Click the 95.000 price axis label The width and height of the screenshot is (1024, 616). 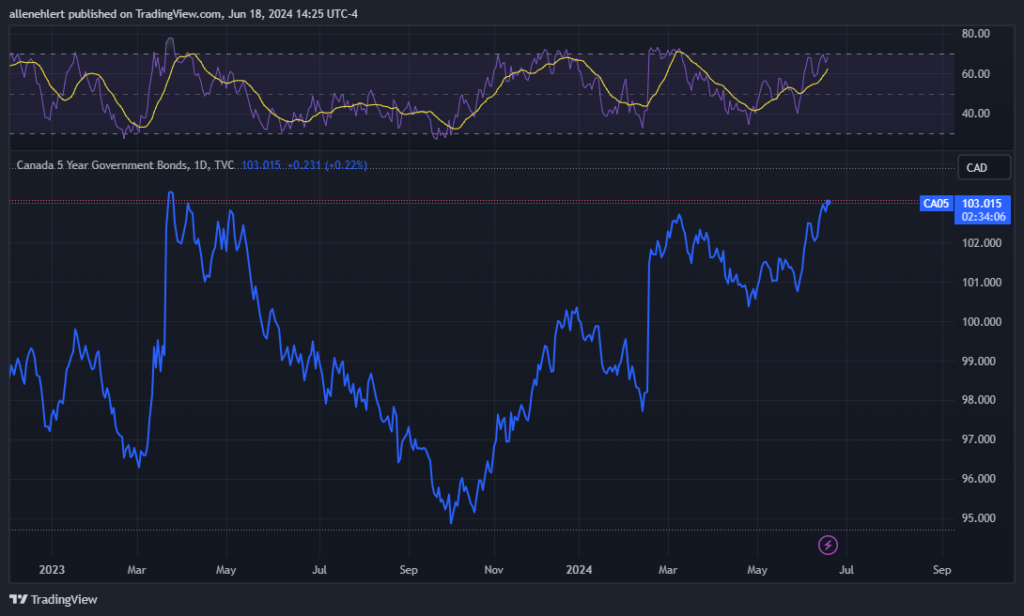984,518
